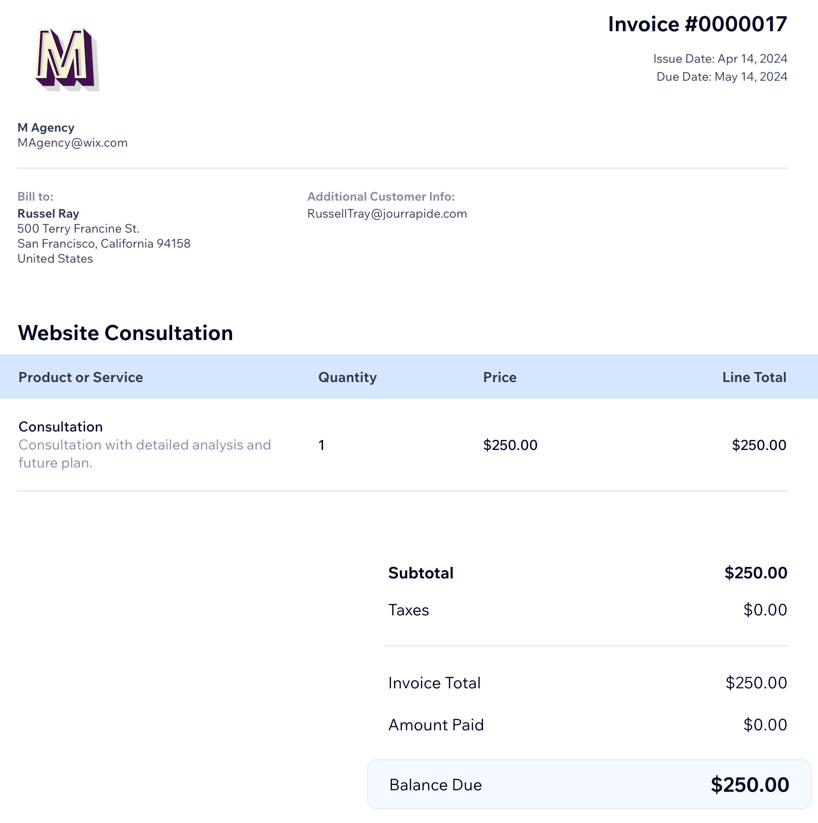Click the Issue Date Apr 14, 2024

click(x=720, y=59)
